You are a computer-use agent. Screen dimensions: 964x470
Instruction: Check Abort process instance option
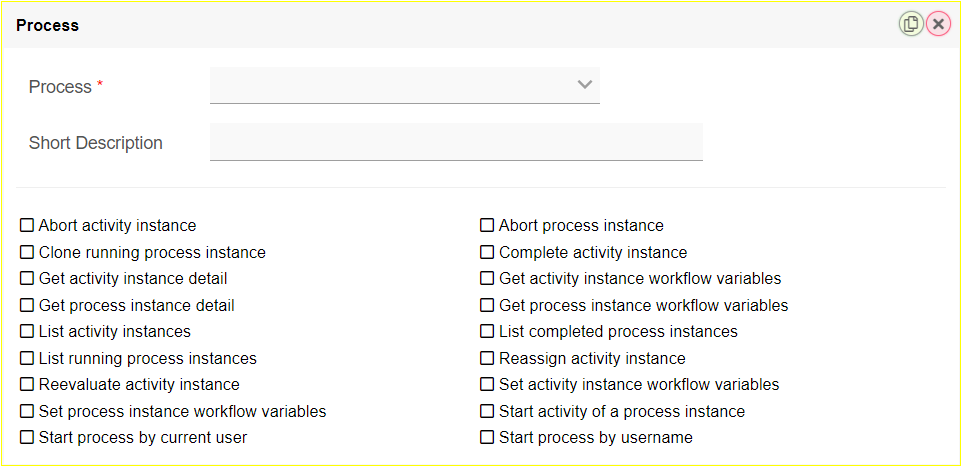(487, 226)
